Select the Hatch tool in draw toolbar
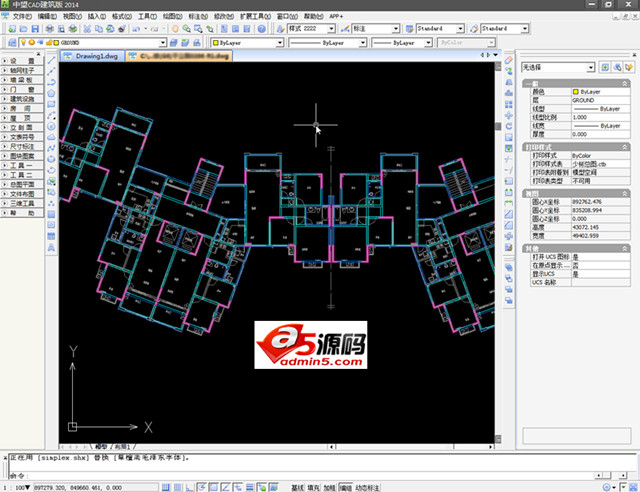This screenshot has width=640, height=492. tap(51, 214)
